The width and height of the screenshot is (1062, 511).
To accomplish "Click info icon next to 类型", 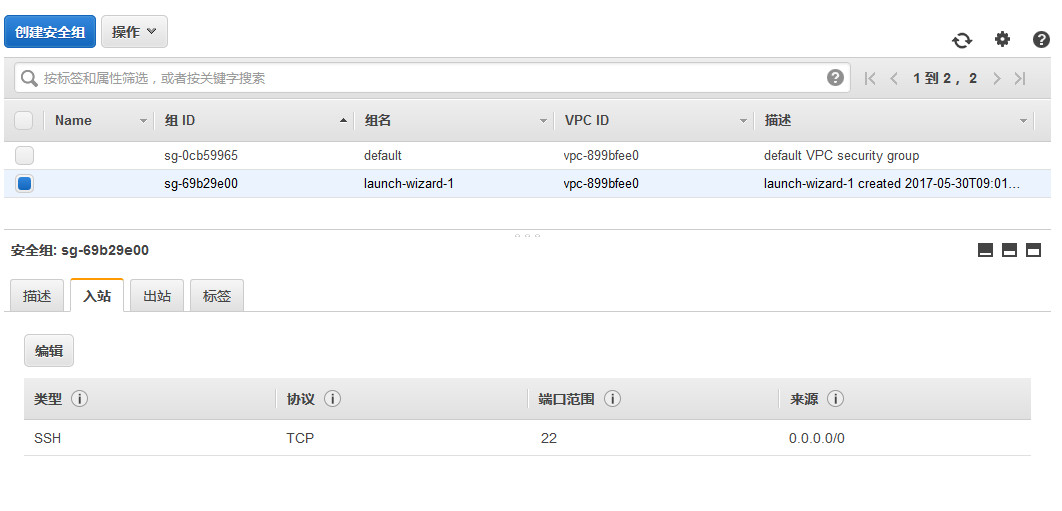I will pyautogui.click(x=80, y=399).
